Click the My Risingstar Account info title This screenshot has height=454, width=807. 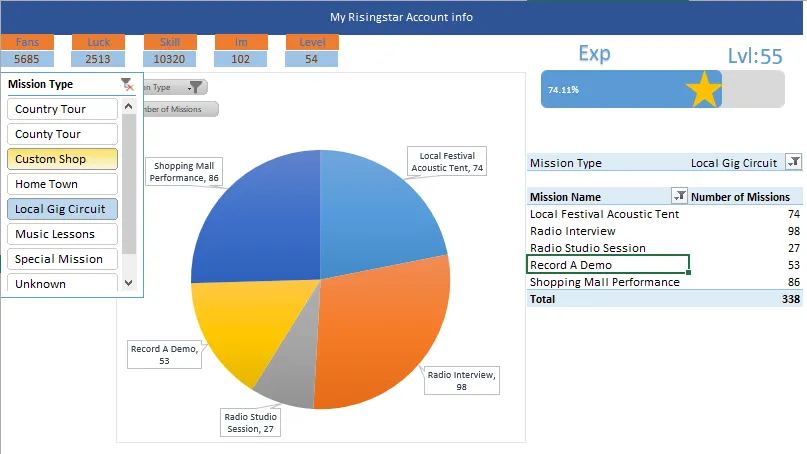coord(401,17)
